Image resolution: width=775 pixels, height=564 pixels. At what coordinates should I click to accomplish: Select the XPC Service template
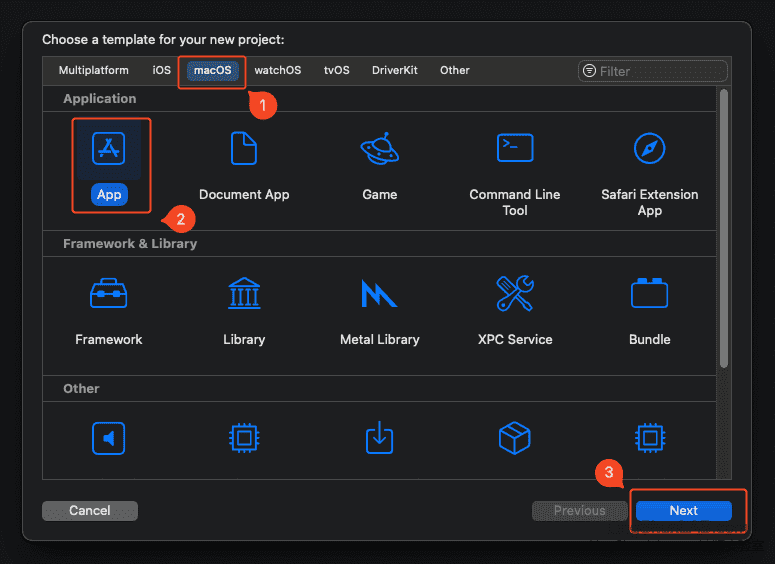pyautogui.click(x=515, y=295)
